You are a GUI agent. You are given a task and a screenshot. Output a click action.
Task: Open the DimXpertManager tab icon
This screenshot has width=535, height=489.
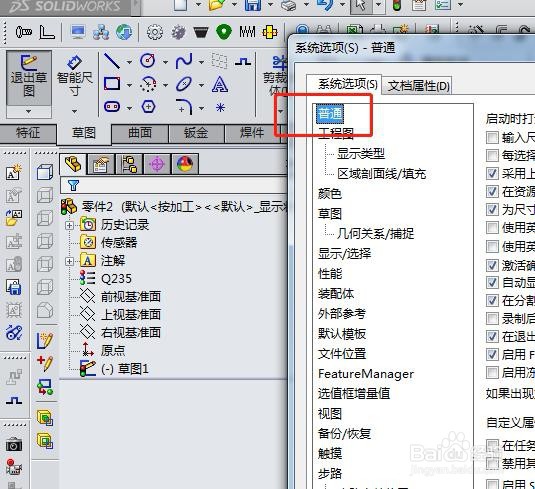pyautogui.click(x=157, y=164)
